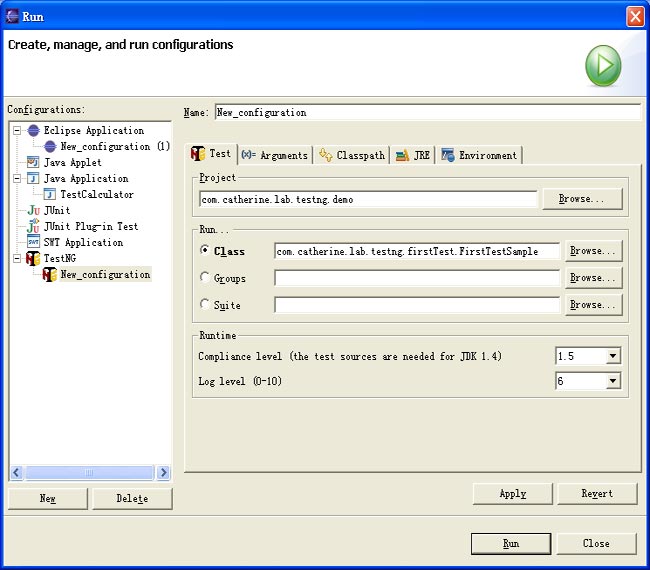Open the Environment tab
Screen dimensions: 650x570
pyautogui.click(x=480, y=155)
